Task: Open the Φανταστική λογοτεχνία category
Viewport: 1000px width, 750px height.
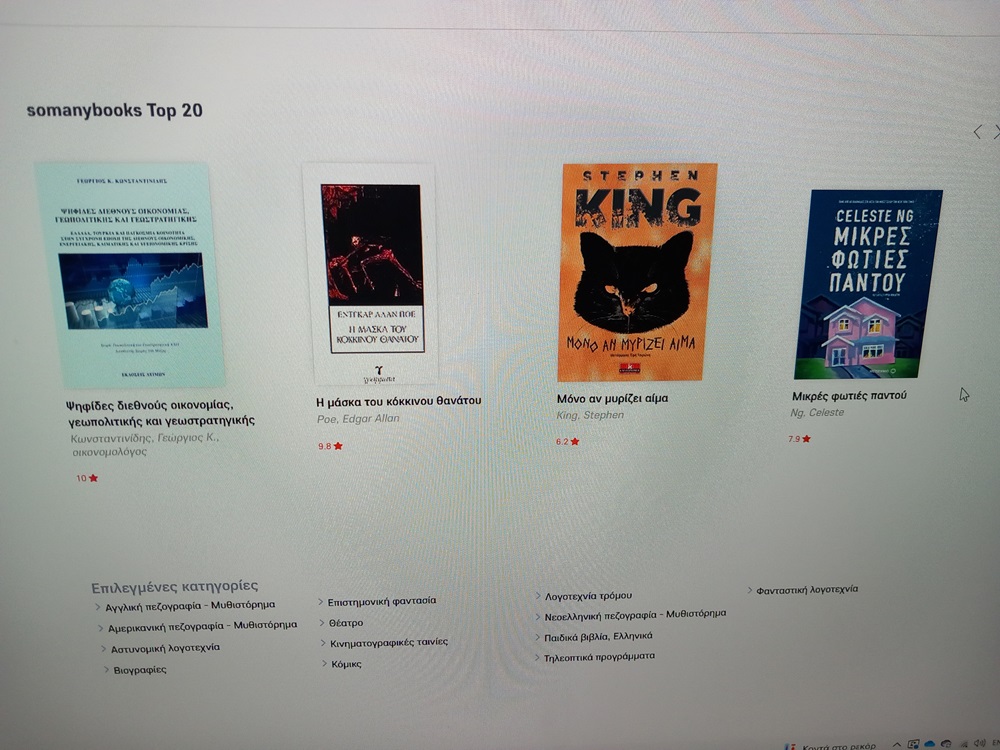Action: pos(807,590)
